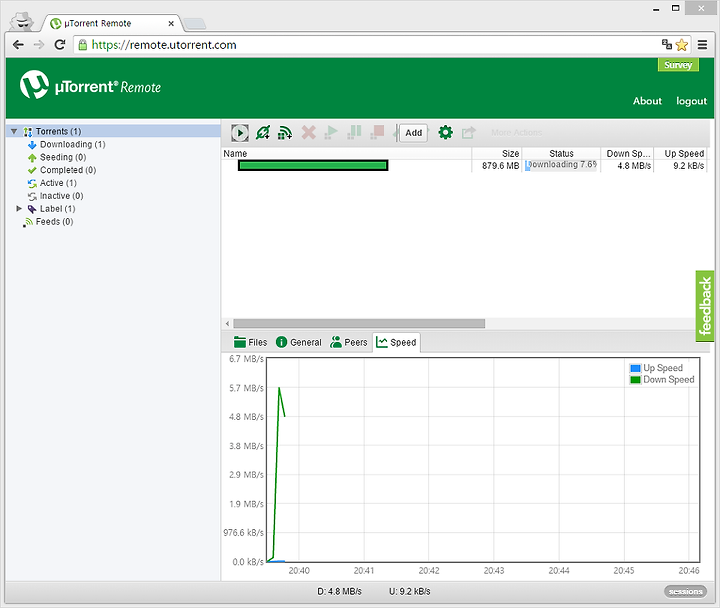Click the browser forward arrow
The height and width of the screenshot is (608, 720).
(x=39, y=45)
